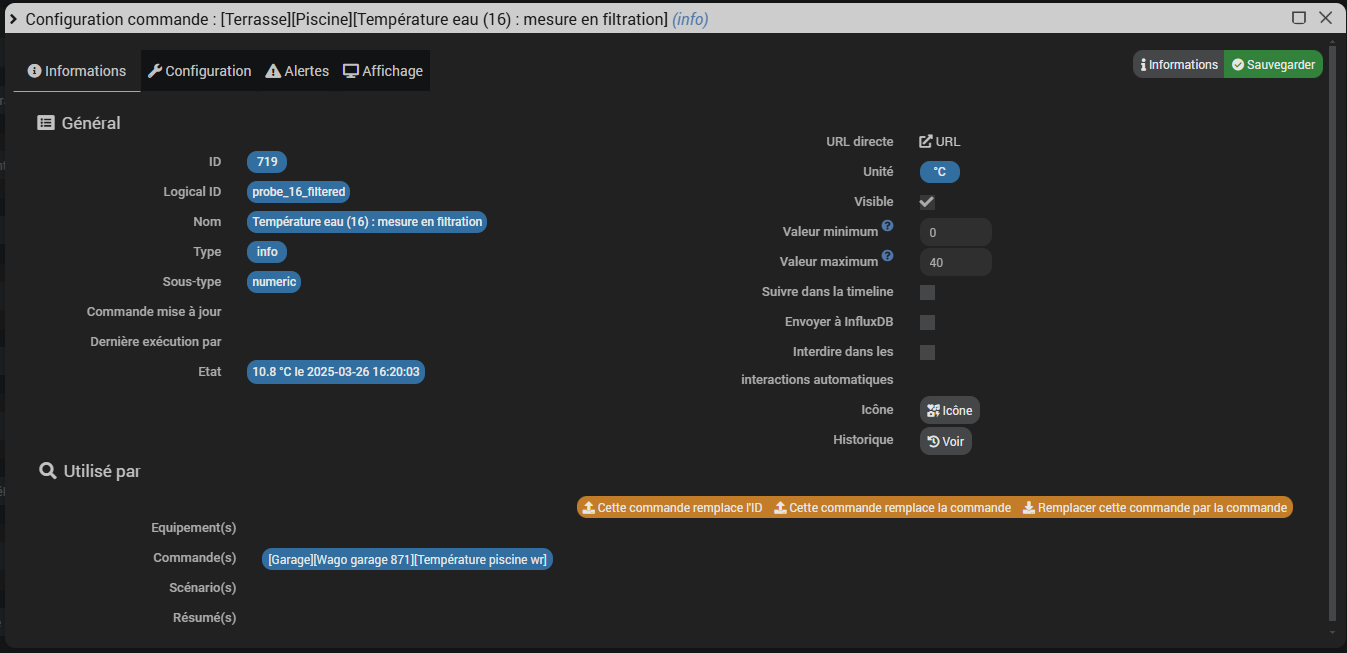Screen dimensions: 1347x653
Task: Click the Valeur minimum input field
Action: tap(955, 232)
